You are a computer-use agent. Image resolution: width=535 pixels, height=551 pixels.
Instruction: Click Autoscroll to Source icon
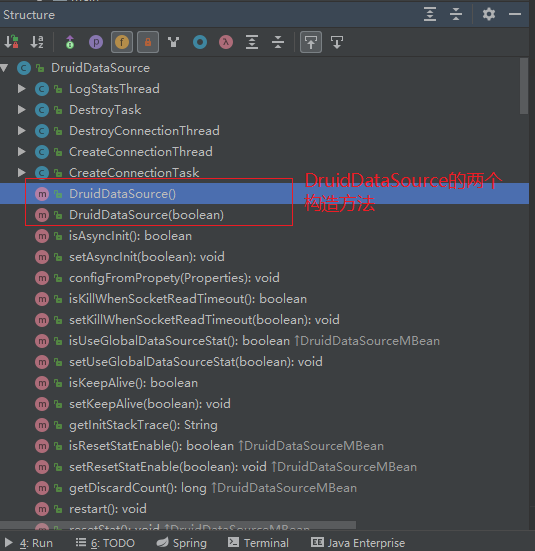(x=311, y=42)
